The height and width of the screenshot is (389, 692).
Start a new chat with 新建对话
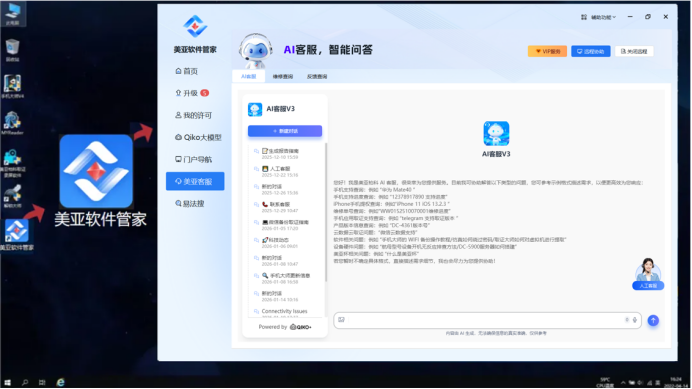click(x=285, y=131)
